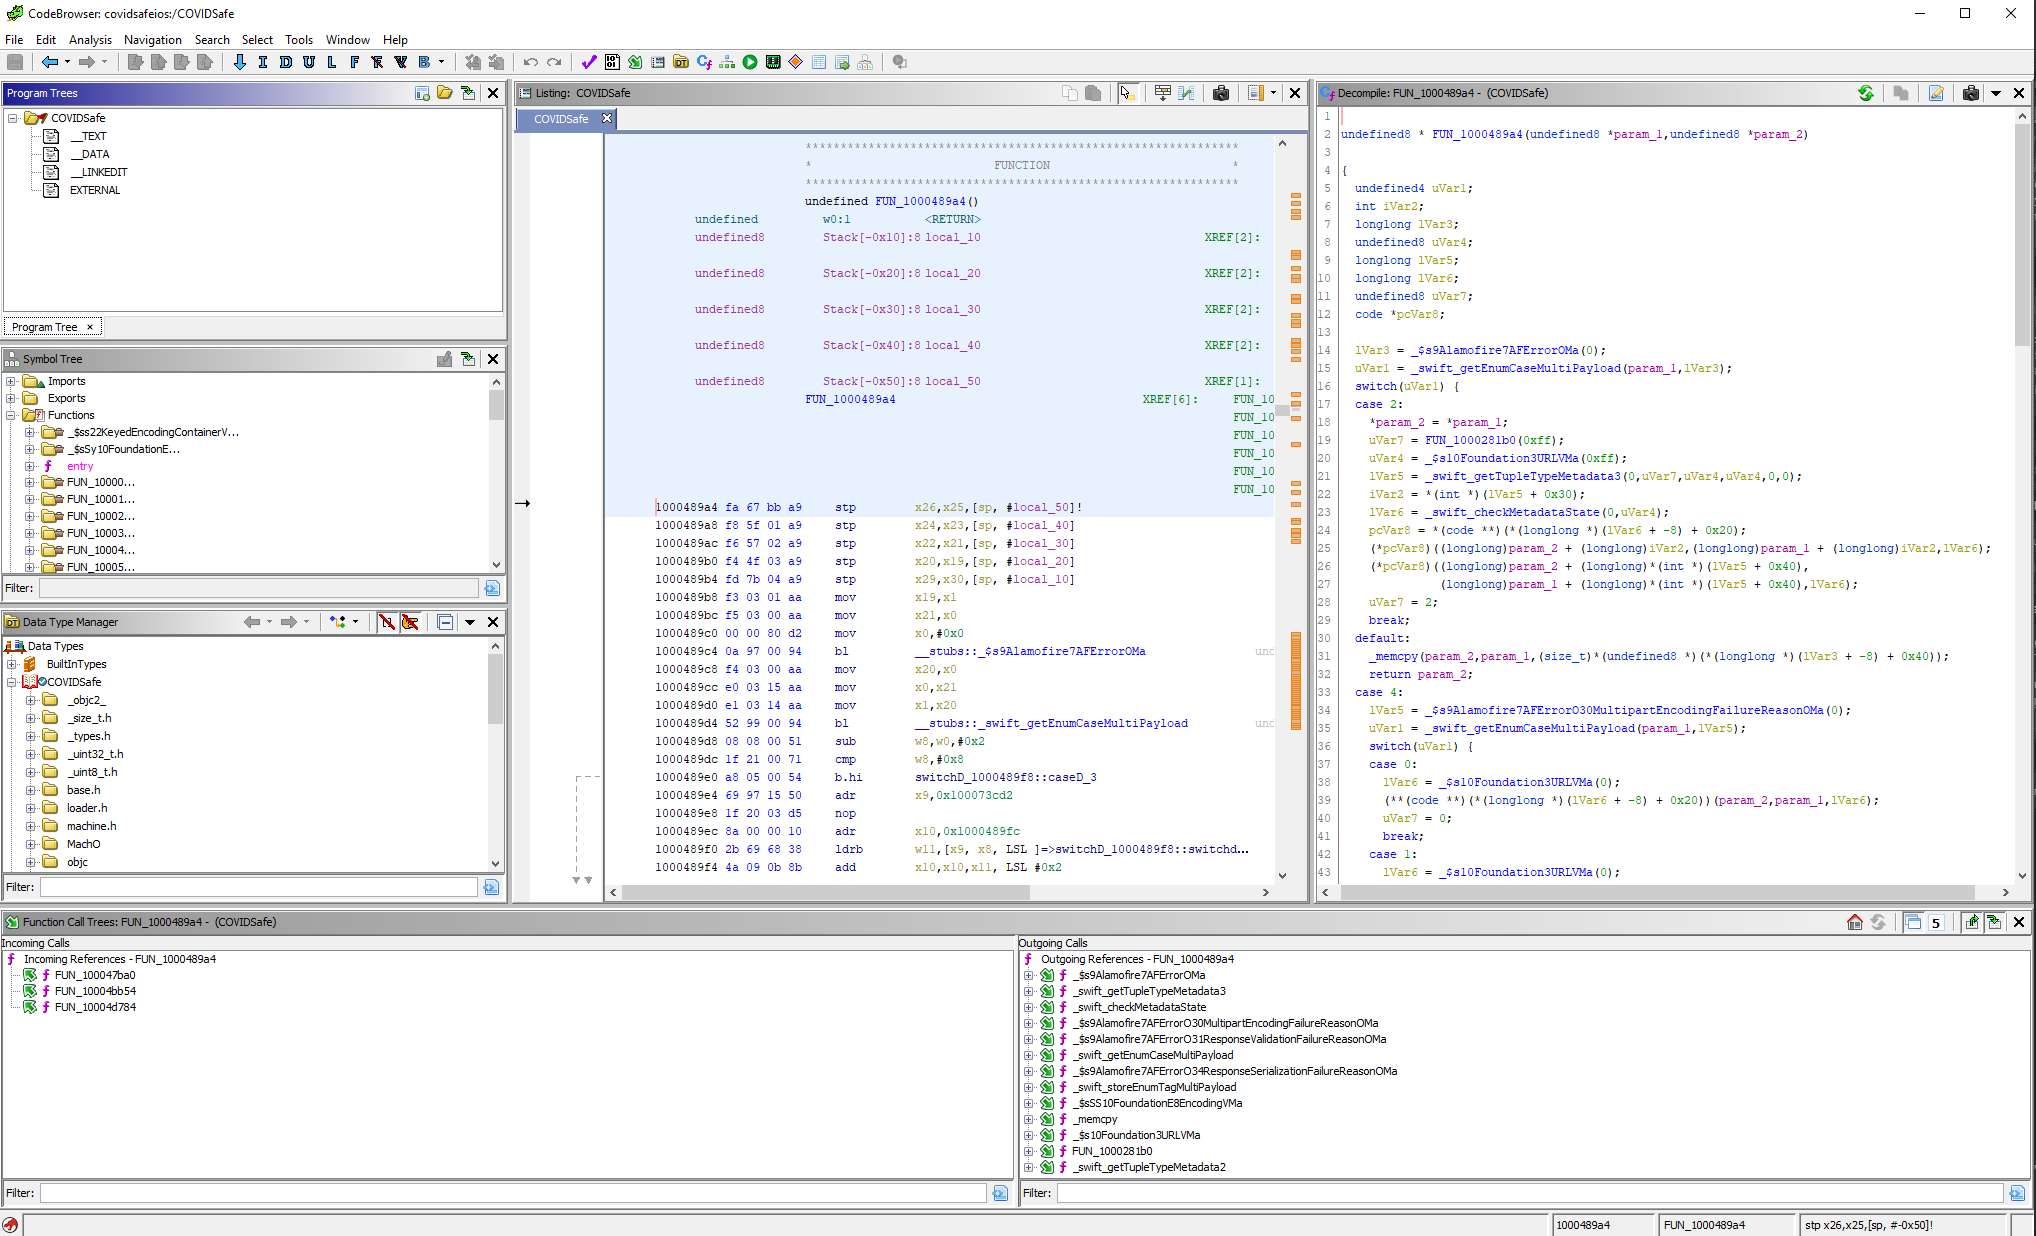Toggle the Listing field editor icon
Viewport: 2036px width, 1236px height.
1162,93
